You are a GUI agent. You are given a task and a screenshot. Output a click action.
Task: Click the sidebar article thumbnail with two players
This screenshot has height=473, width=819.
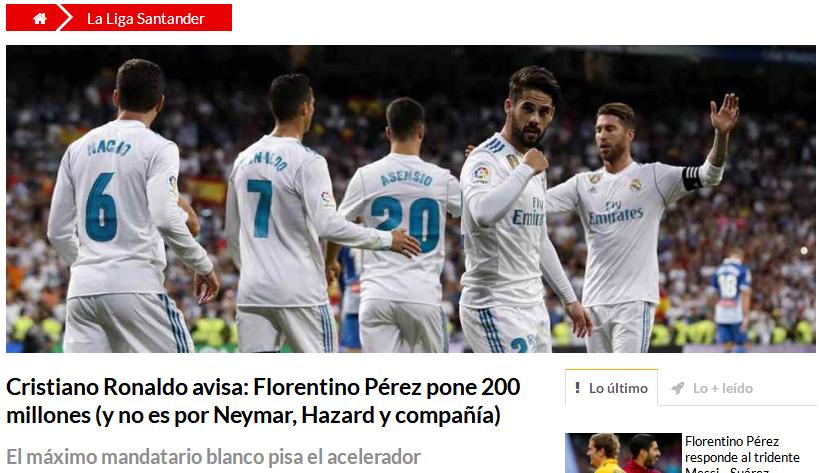[x=623, y=453]
